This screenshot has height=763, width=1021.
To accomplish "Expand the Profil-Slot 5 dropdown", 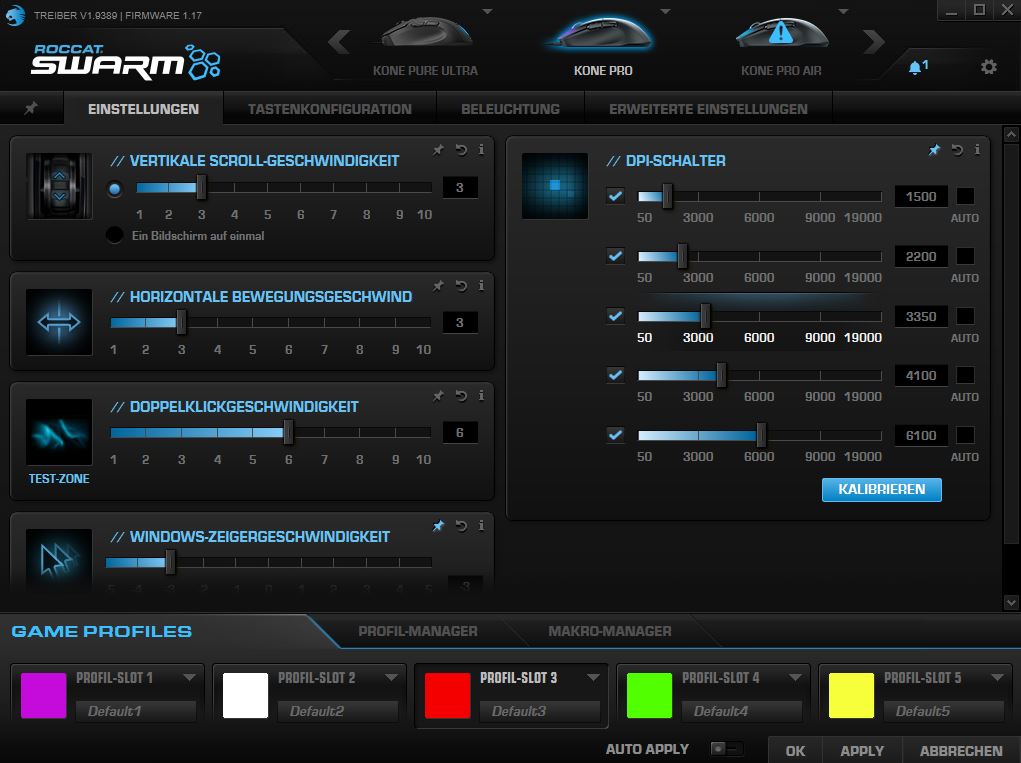I will (x=997, y=678).
